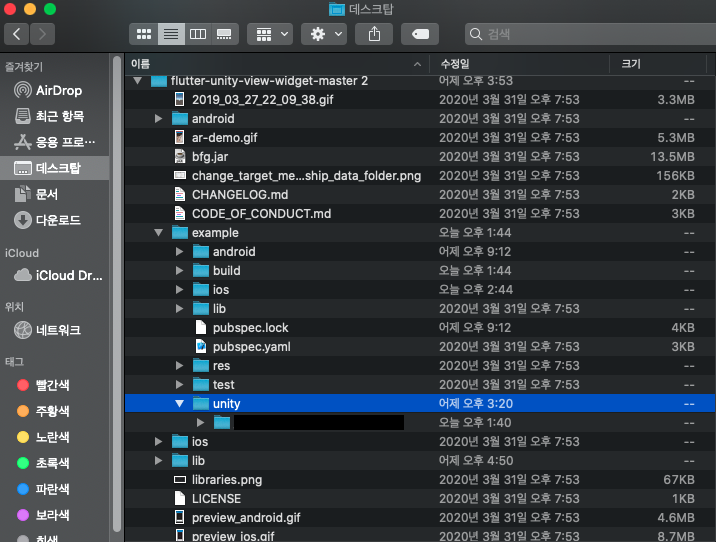Image resolution: width=716 pixels, height=542 pixels.
Task: Expand the lib folder modified 어제 오후 4:50
Action: coord(158,461)
